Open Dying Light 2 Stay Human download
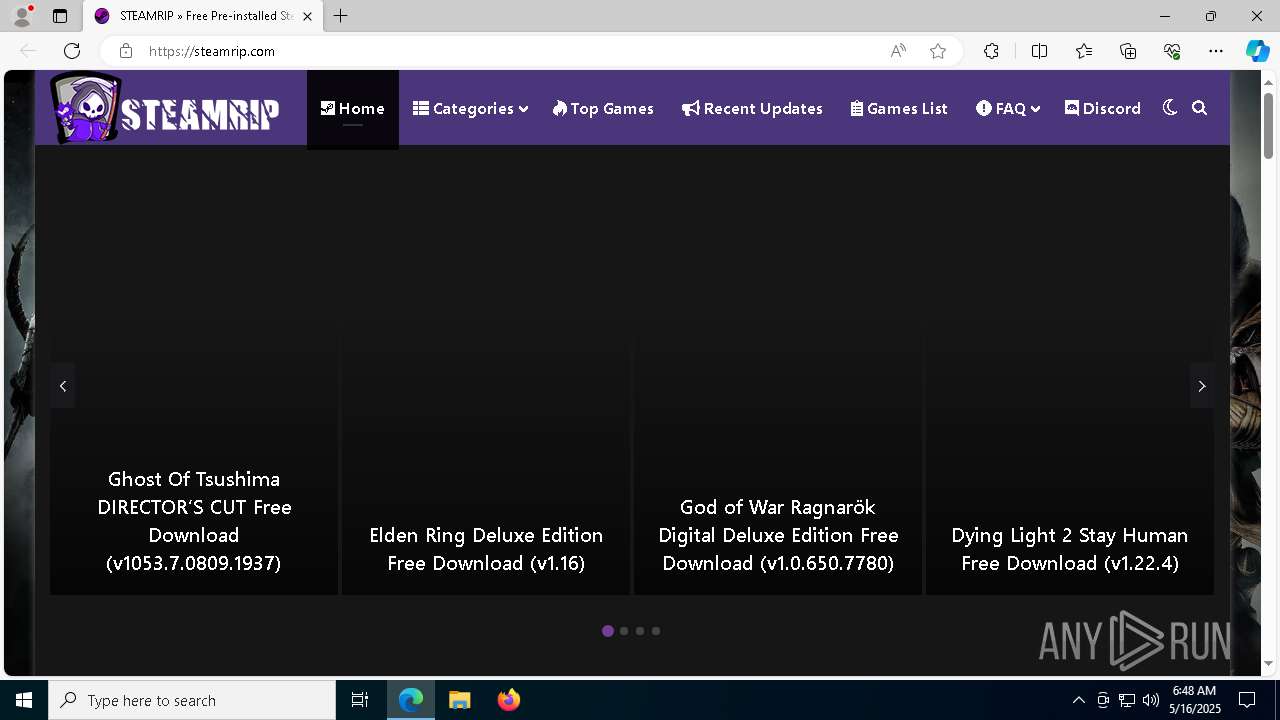This screenshot has height=720, width=1280. click(x=1070, y=549)
